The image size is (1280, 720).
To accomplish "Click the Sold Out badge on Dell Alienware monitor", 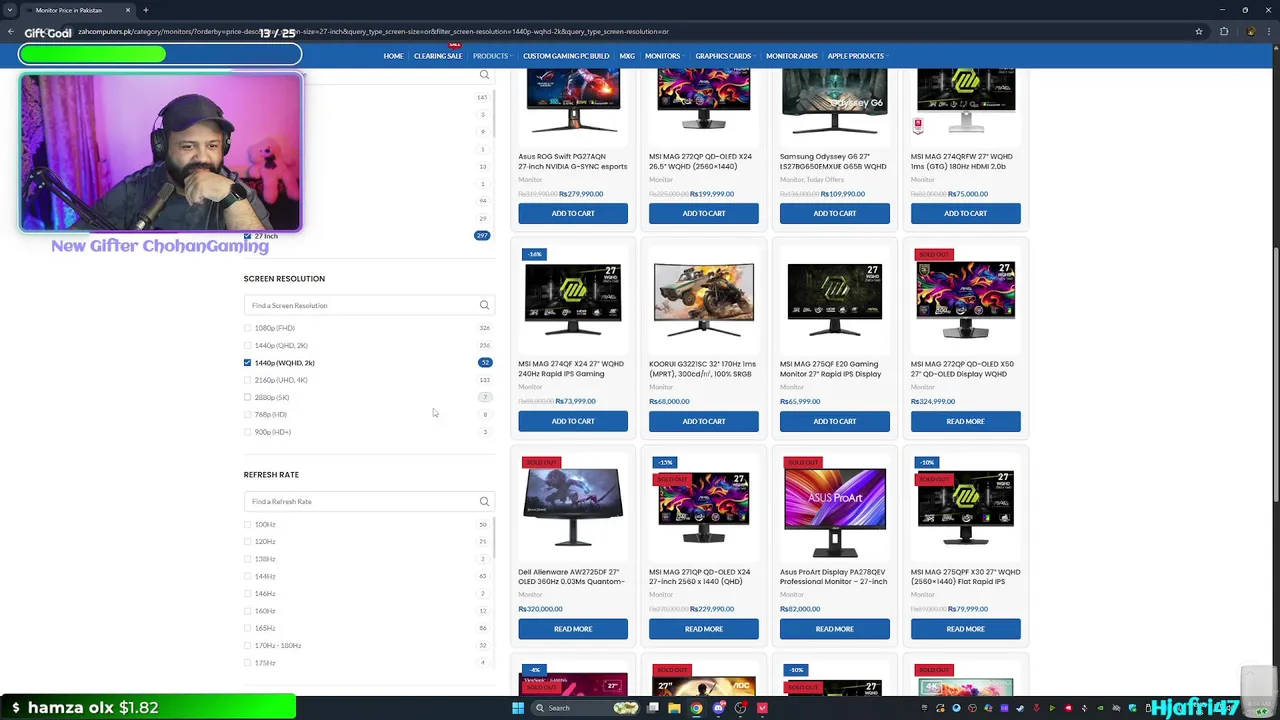I will tap(541, 462).
